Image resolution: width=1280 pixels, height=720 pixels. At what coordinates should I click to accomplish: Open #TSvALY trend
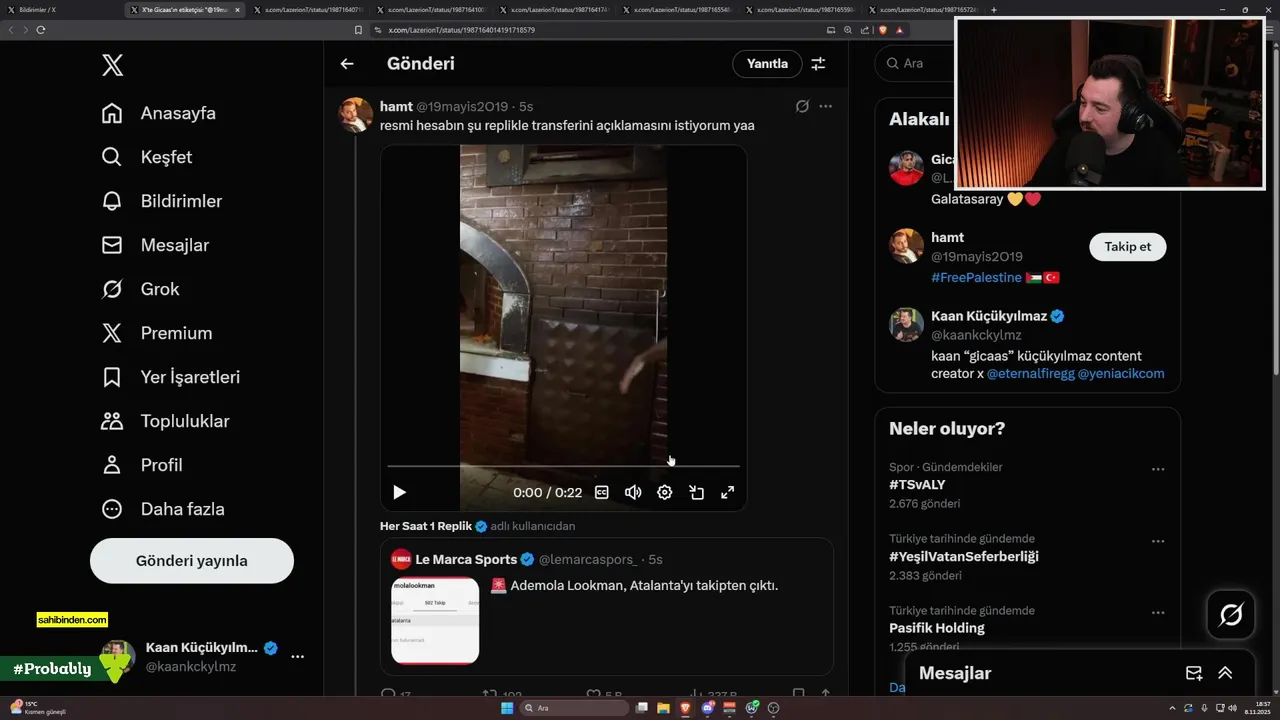(x=917, y=485)
